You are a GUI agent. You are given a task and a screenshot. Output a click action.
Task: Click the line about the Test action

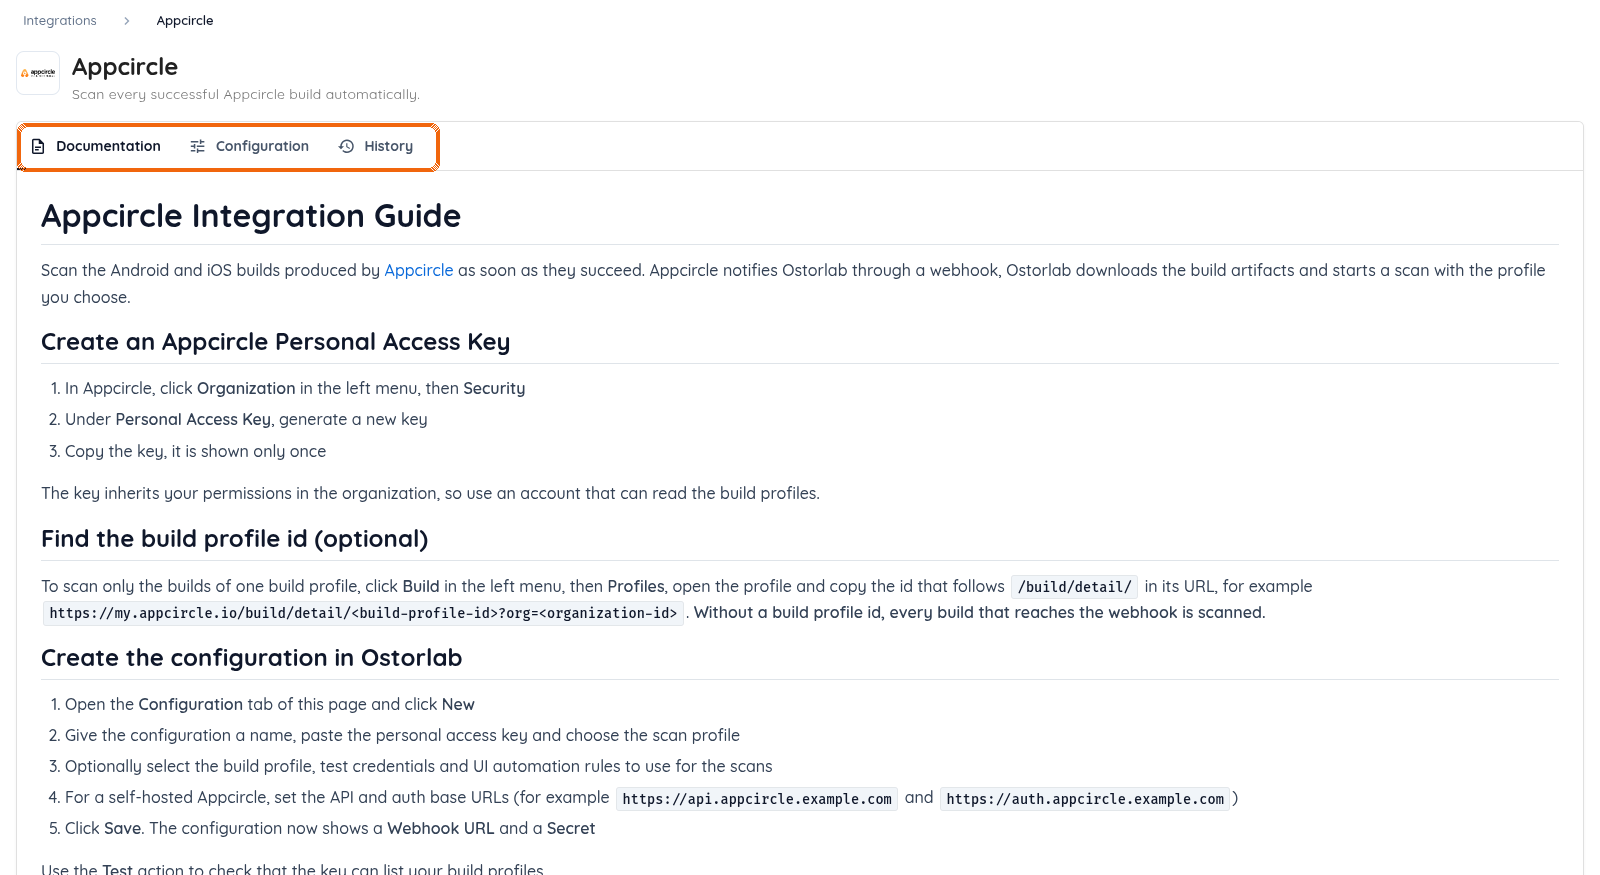tap(292, 868)
